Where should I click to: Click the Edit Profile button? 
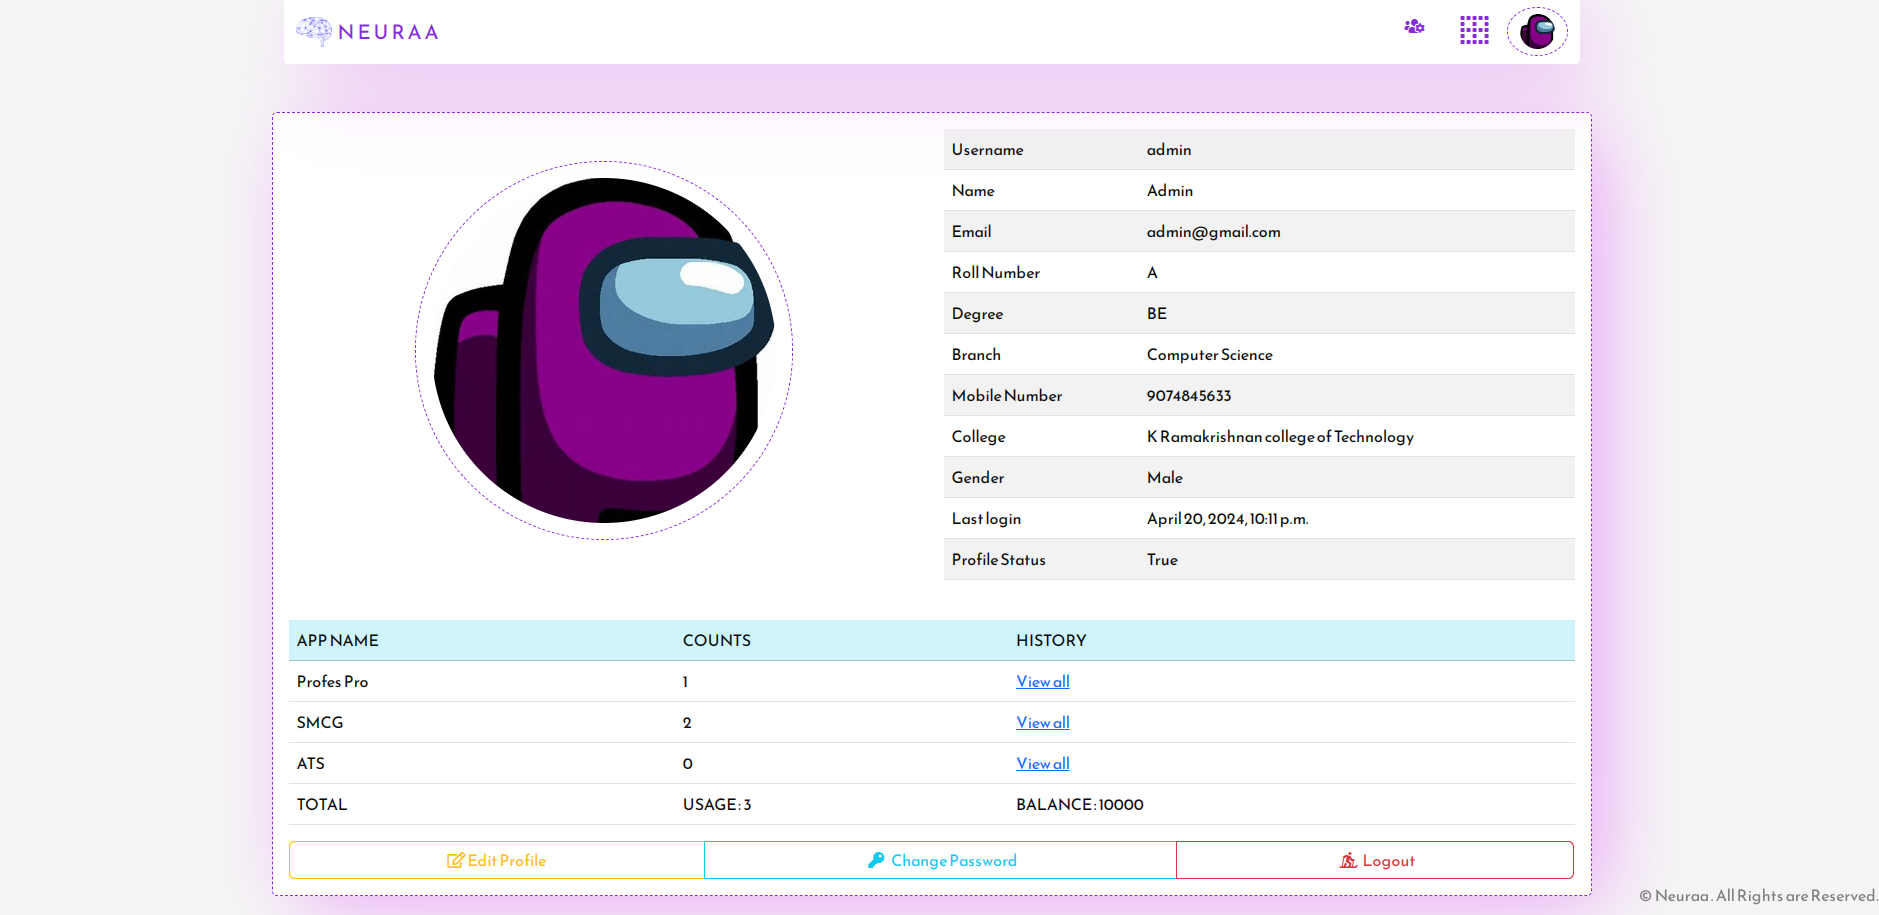tap(497, 860)
